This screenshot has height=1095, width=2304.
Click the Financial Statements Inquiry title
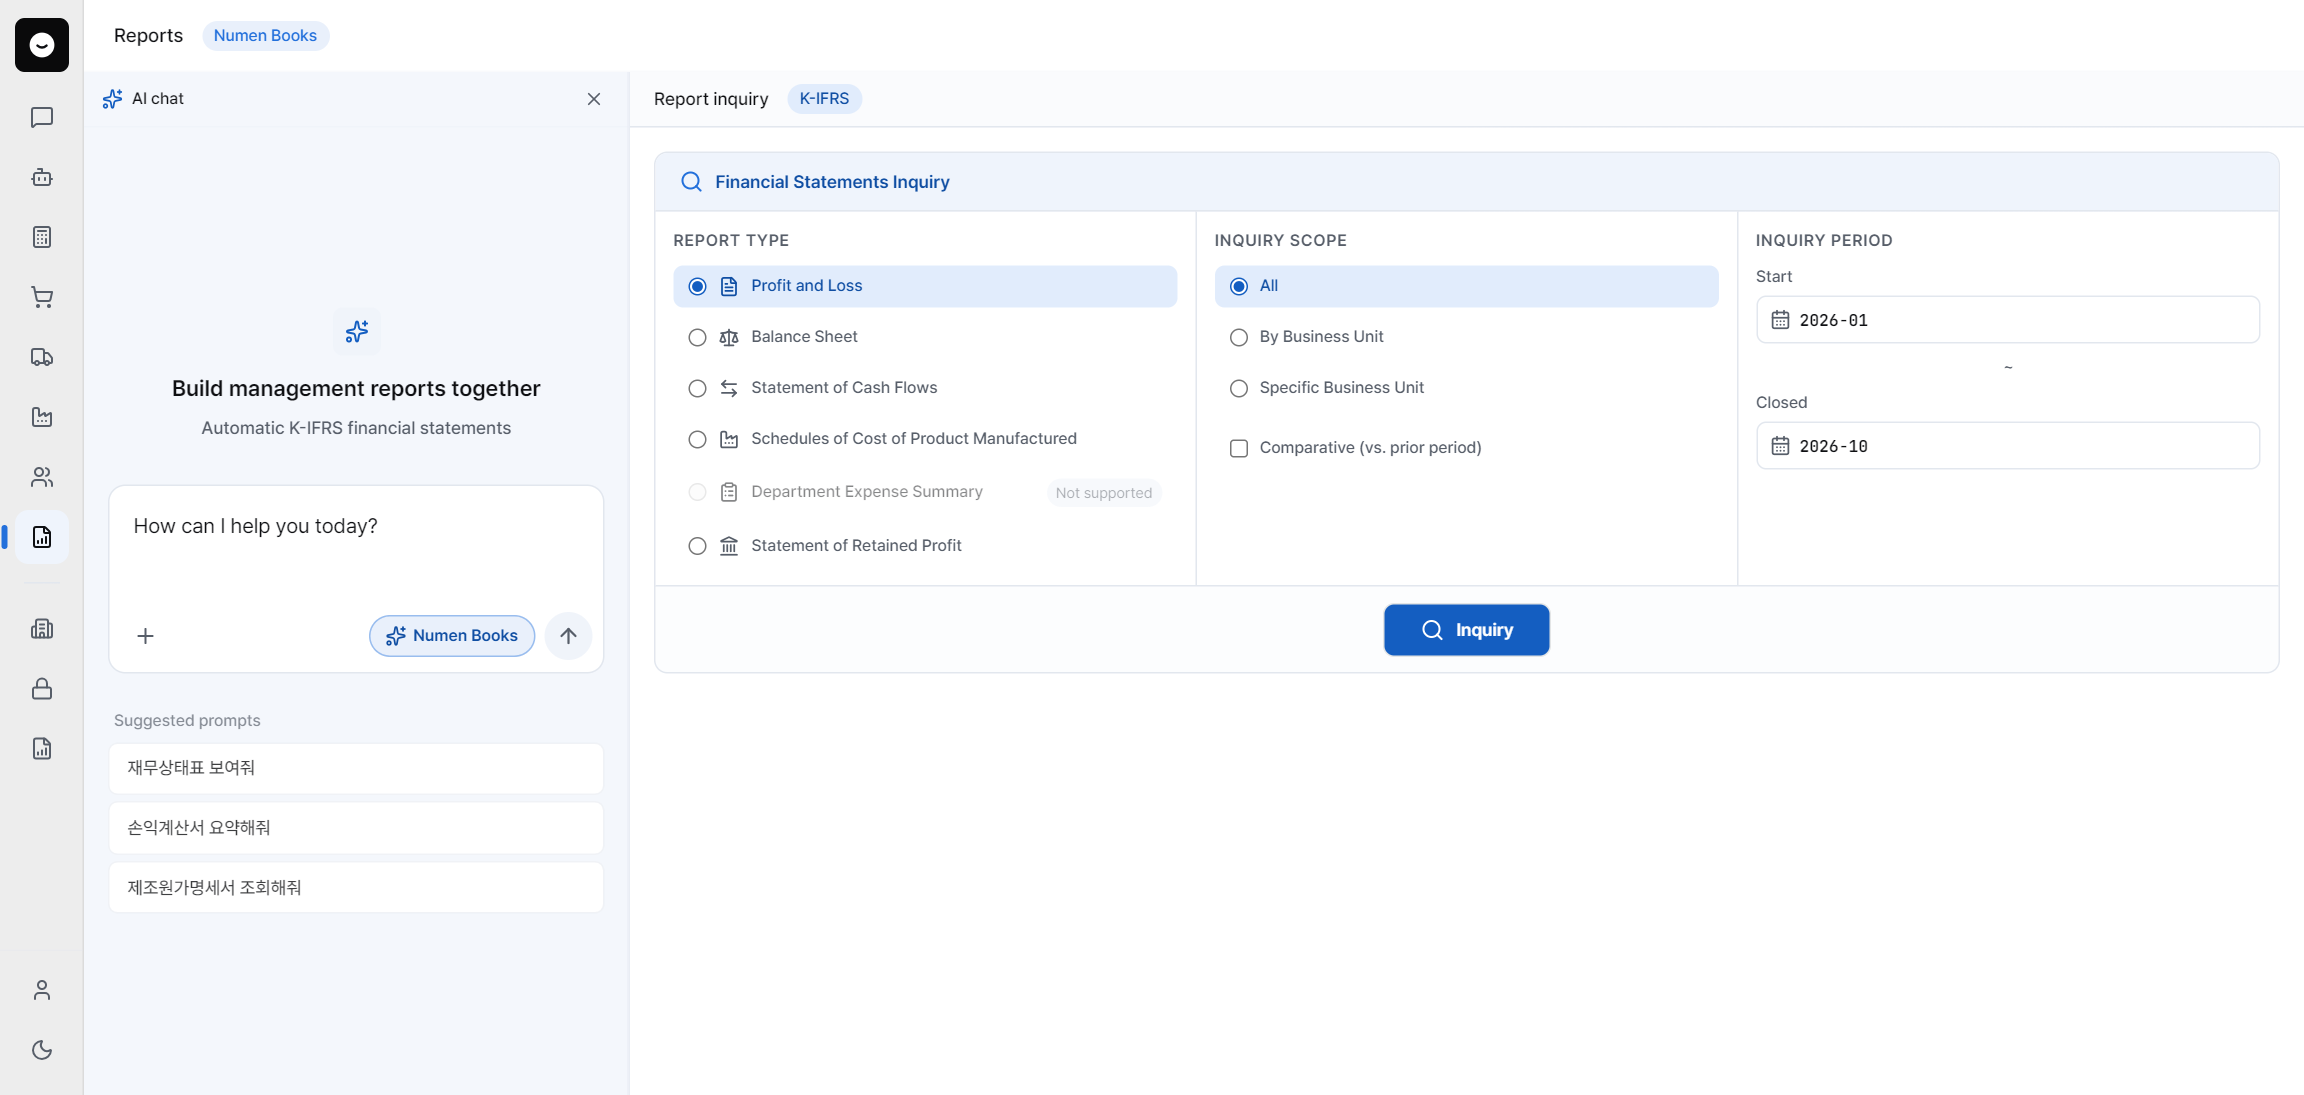tap(832, 182)
